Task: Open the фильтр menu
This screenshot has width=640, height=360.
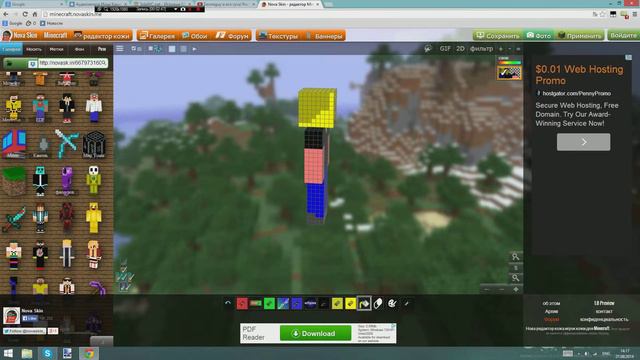Action: (481, 49)
